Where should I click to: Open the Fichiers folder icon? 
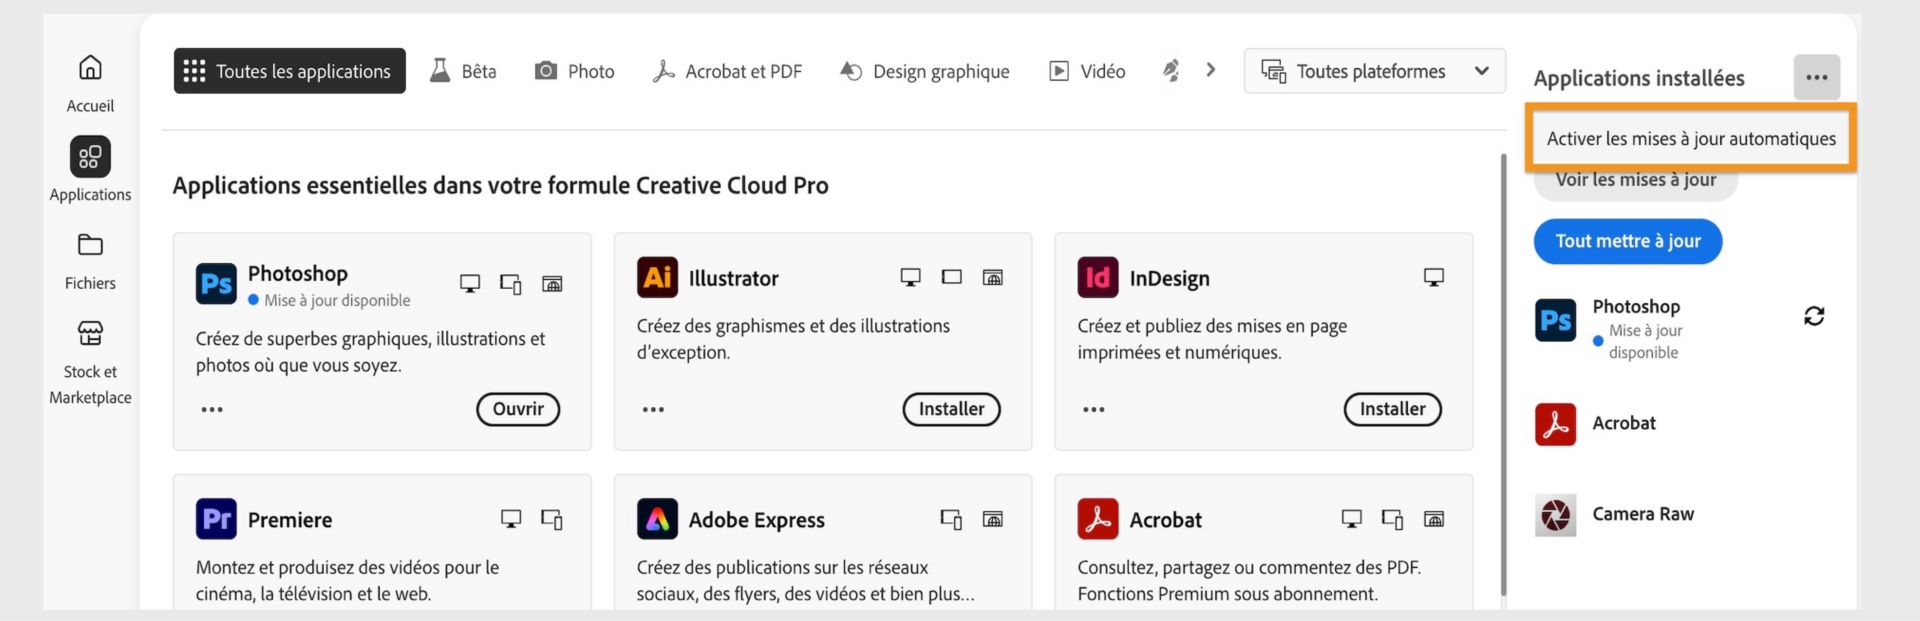click(90, 244)
